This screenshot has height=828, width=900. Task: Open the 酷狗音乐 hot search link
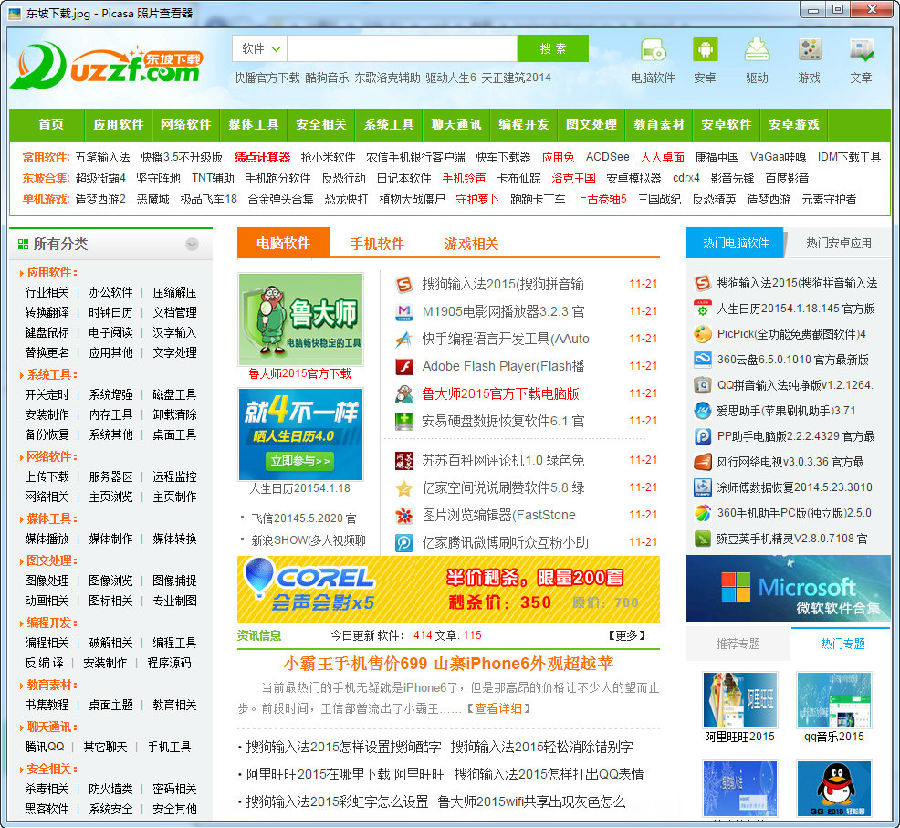click(327, 77)
